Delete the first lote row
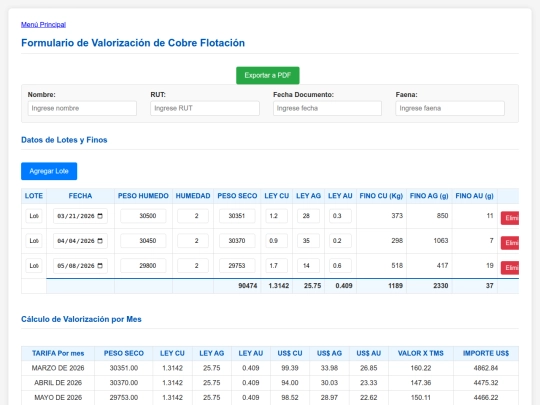The height and width of the screenshot is (405, 540). 510,218
